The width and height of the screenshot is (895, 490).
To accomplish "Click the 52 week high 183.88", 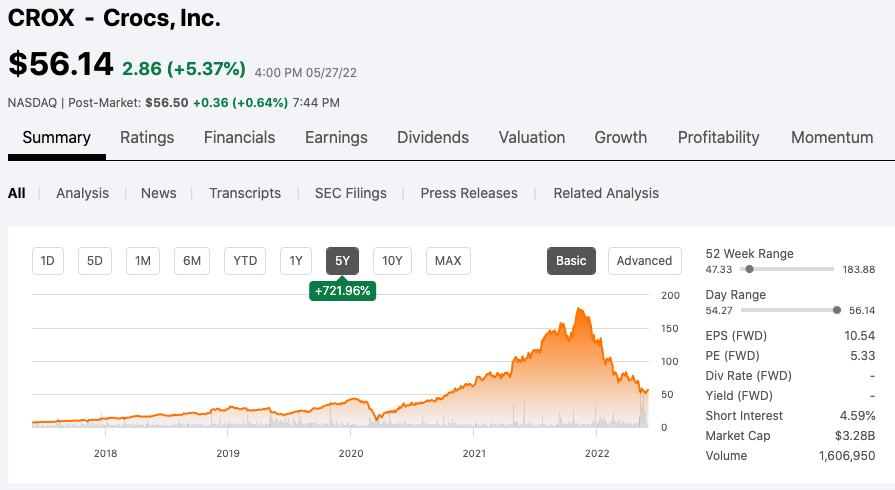I will point(859,270).
